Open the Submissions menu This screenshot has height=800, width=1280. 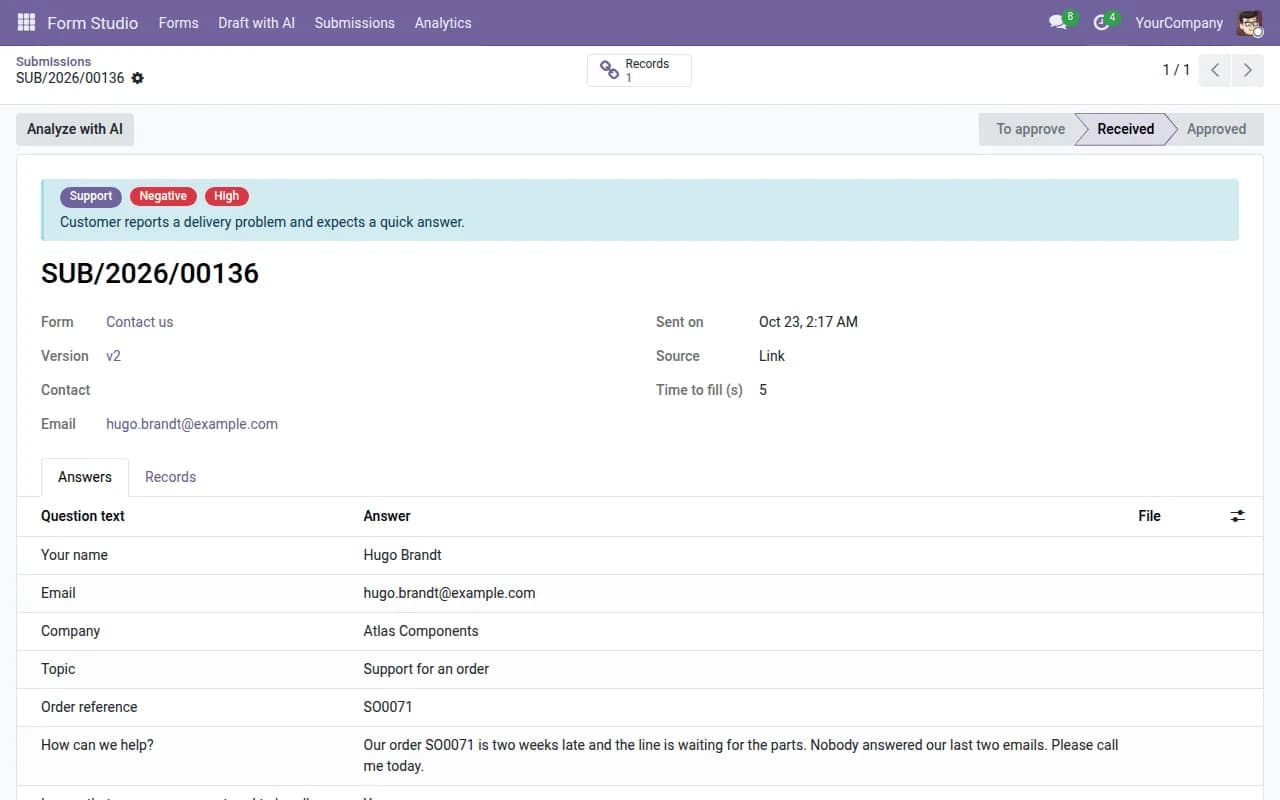(354, 22)
